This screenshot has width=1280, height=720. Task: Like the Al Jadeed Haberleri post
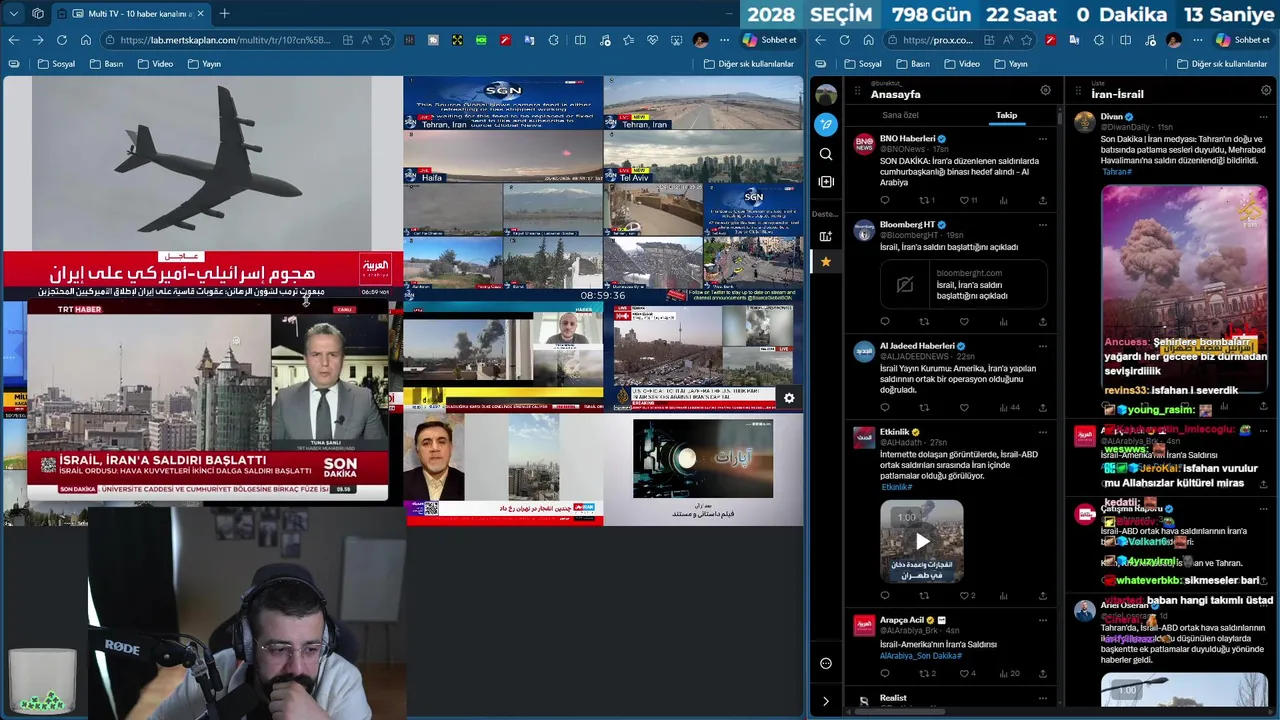[x=964, y=408]
